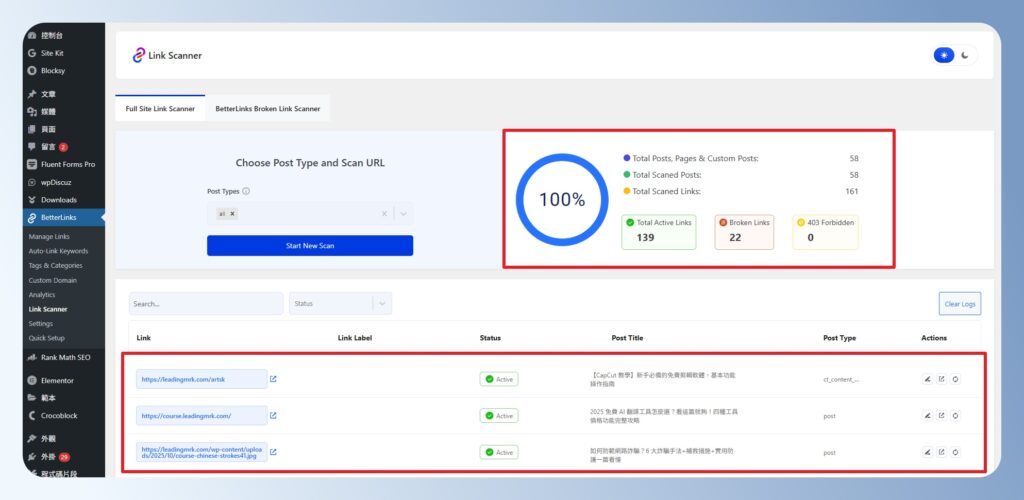Viewport: 1024px width, 500px height.
Task: Click the recheck refresh icon in the last row
Action: (955, 452)
